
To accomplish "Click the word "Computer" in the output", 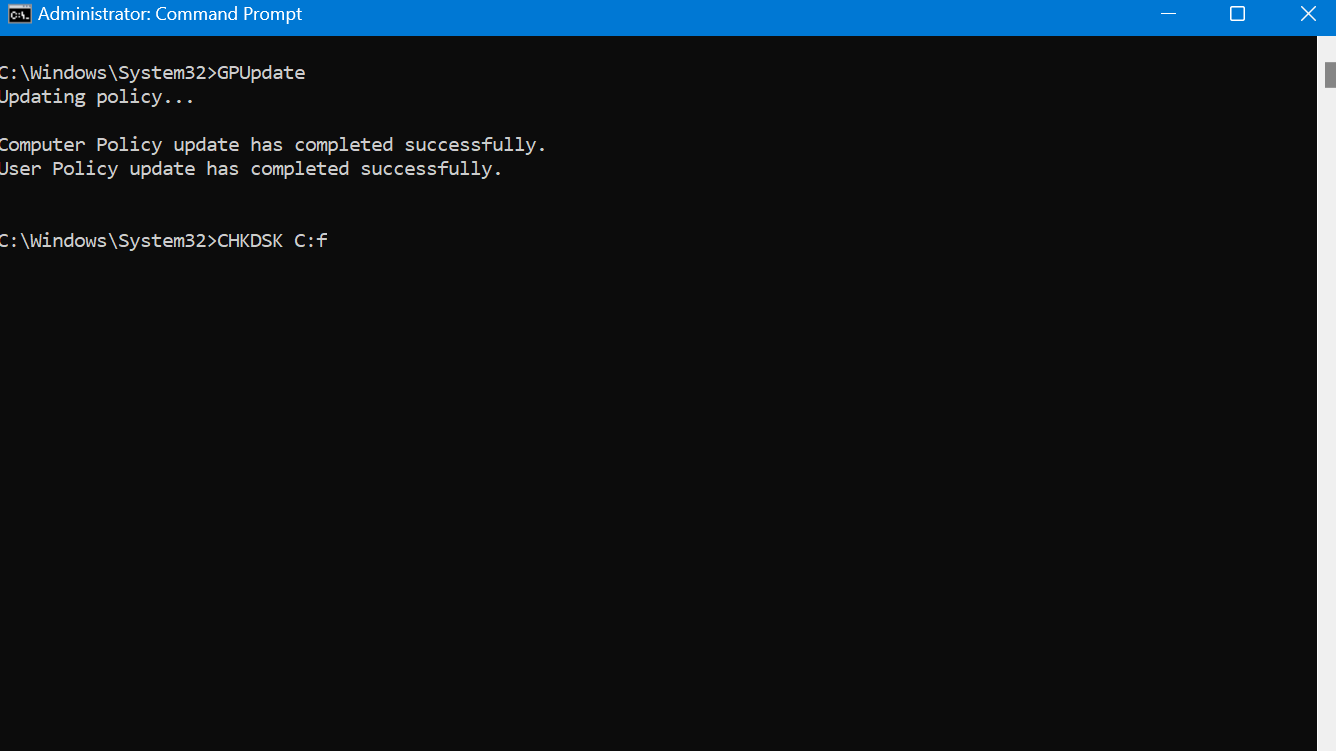I will click(43, 145).
